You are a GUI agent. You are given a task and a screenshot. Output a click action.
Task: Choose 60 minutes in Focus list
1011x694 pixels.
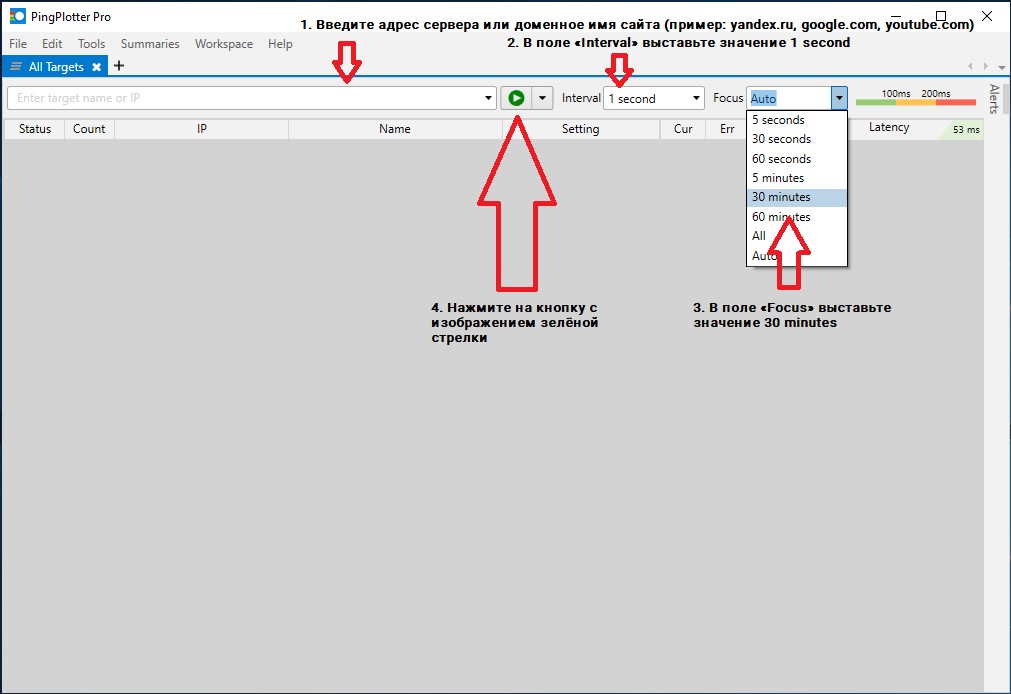797,217
